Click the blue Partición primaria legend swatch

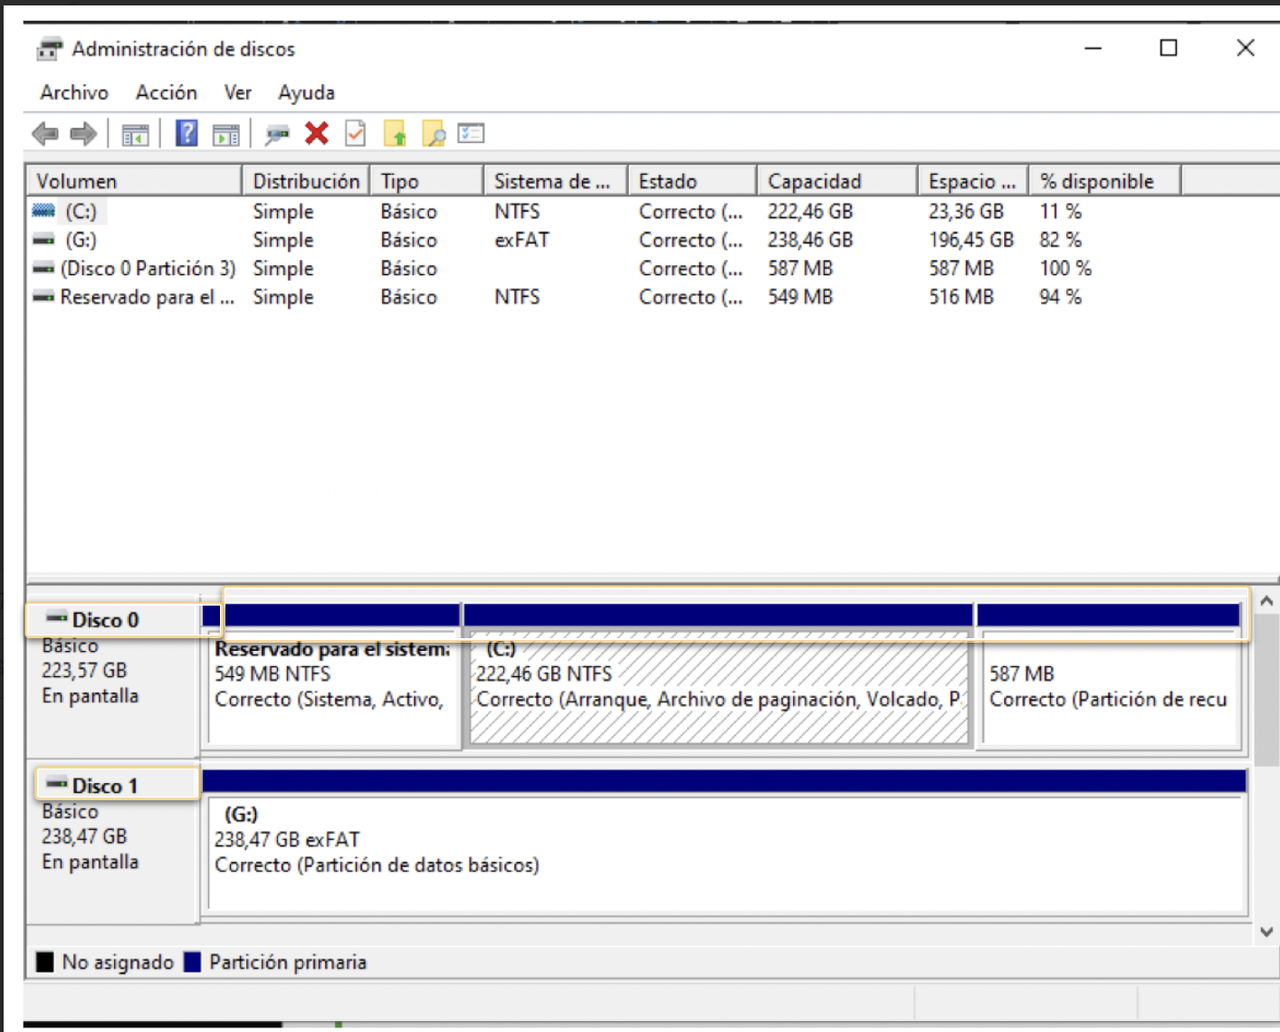click(191, 961)
